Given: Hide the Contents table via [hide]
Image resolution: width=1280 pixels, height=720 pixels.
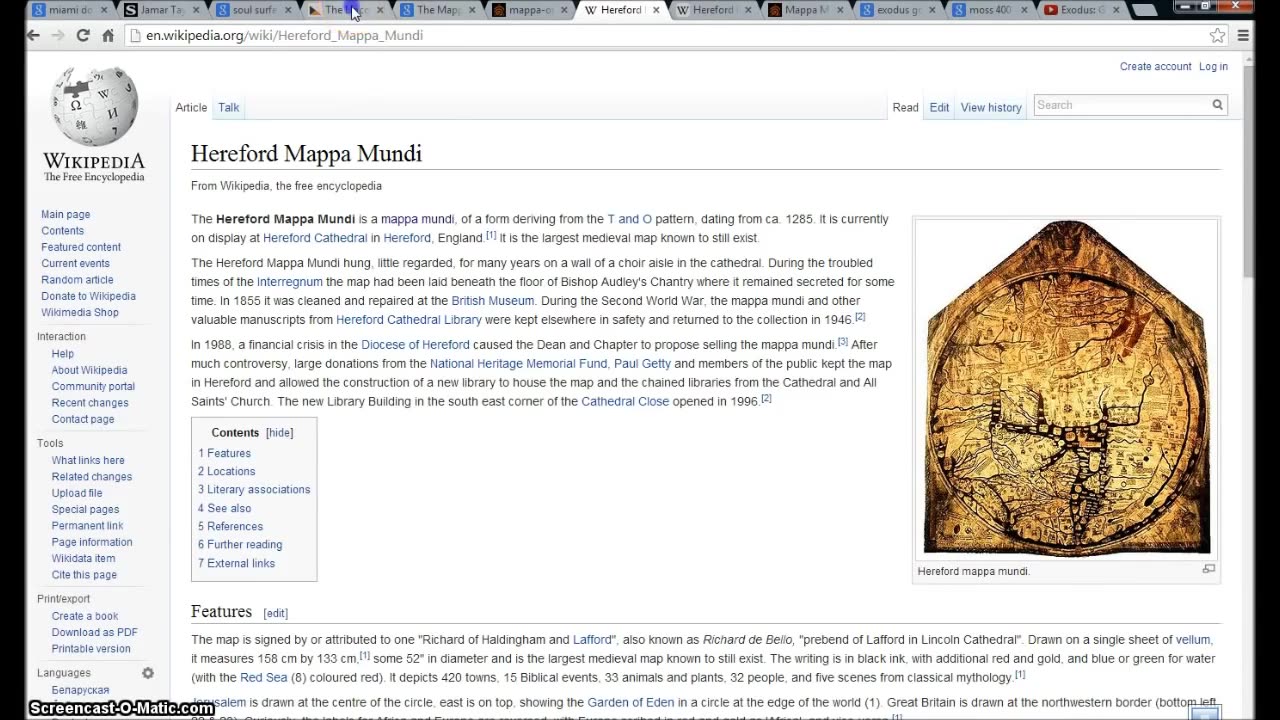Looking at the screenshot, I should [280, 433].
